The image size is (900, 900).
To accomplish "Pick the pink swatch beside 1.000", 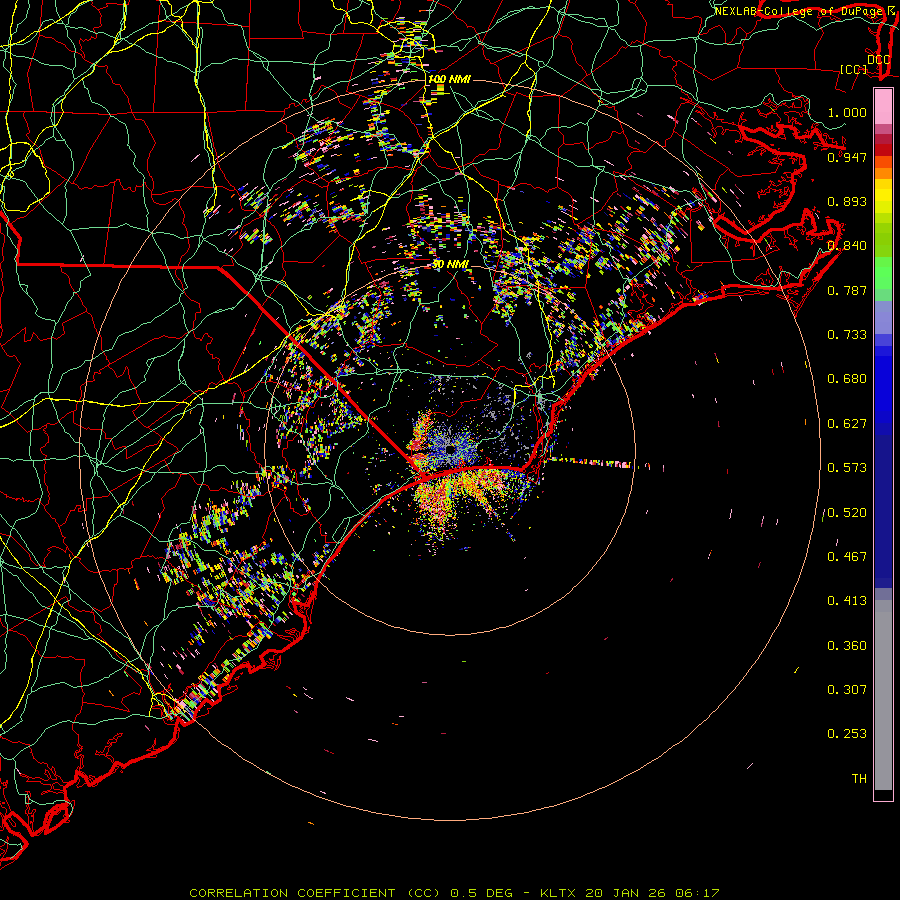I will (883, 107).
